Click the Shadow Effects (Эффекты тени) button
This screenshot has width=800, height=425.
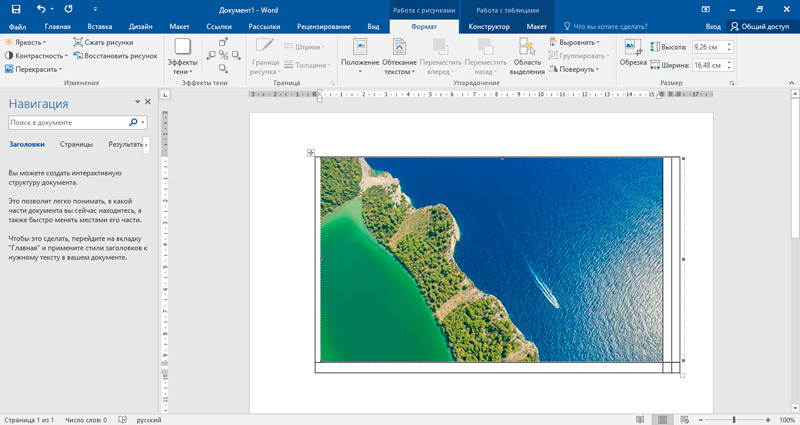(x=183, y=55)
